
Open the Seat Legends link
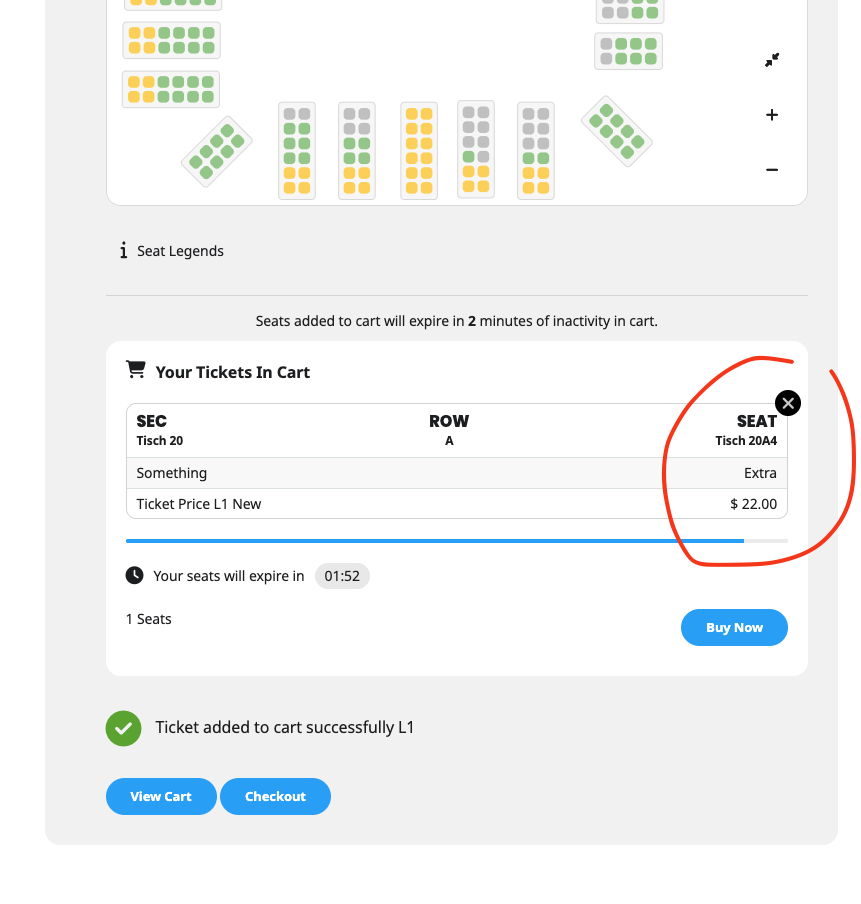point(180,251)
